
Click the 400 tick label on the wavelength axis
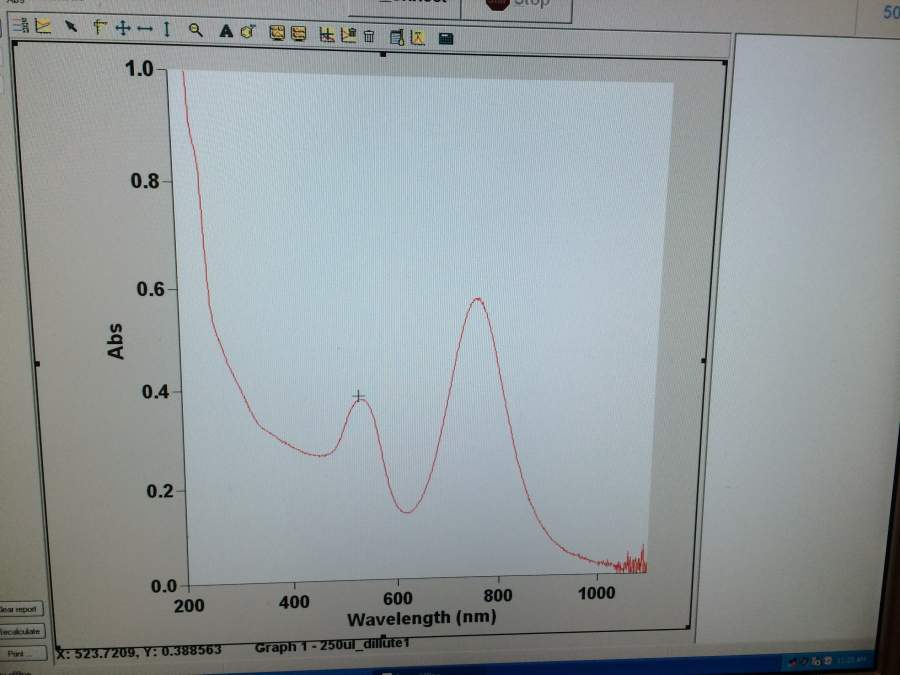[x=294, y=602]
